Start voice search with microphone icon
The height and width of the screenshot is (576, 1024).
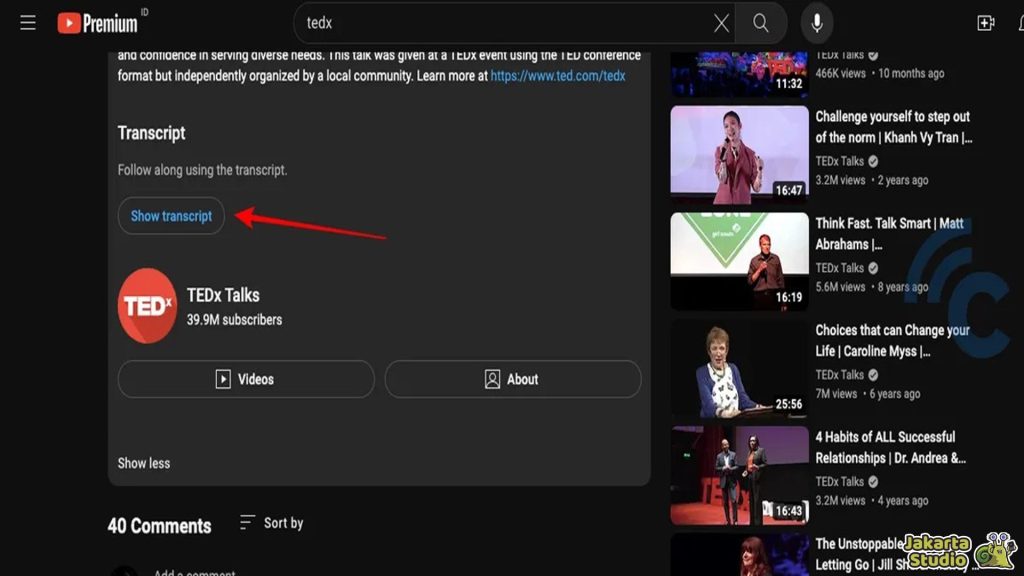click(817, 23)
